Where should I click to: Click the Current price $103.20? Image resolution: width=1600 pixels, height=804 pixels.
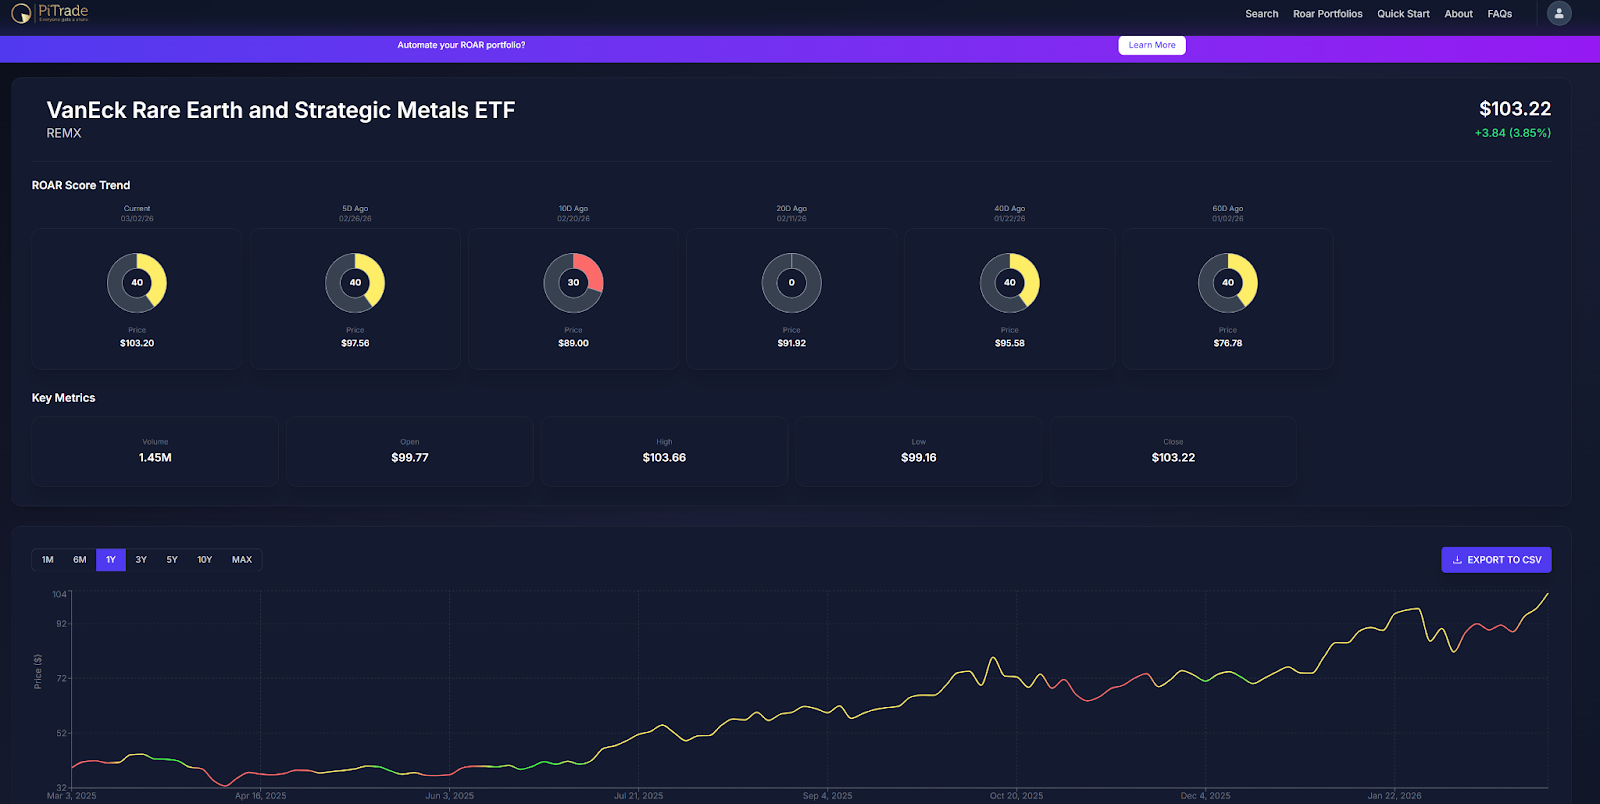coord(137,343)
